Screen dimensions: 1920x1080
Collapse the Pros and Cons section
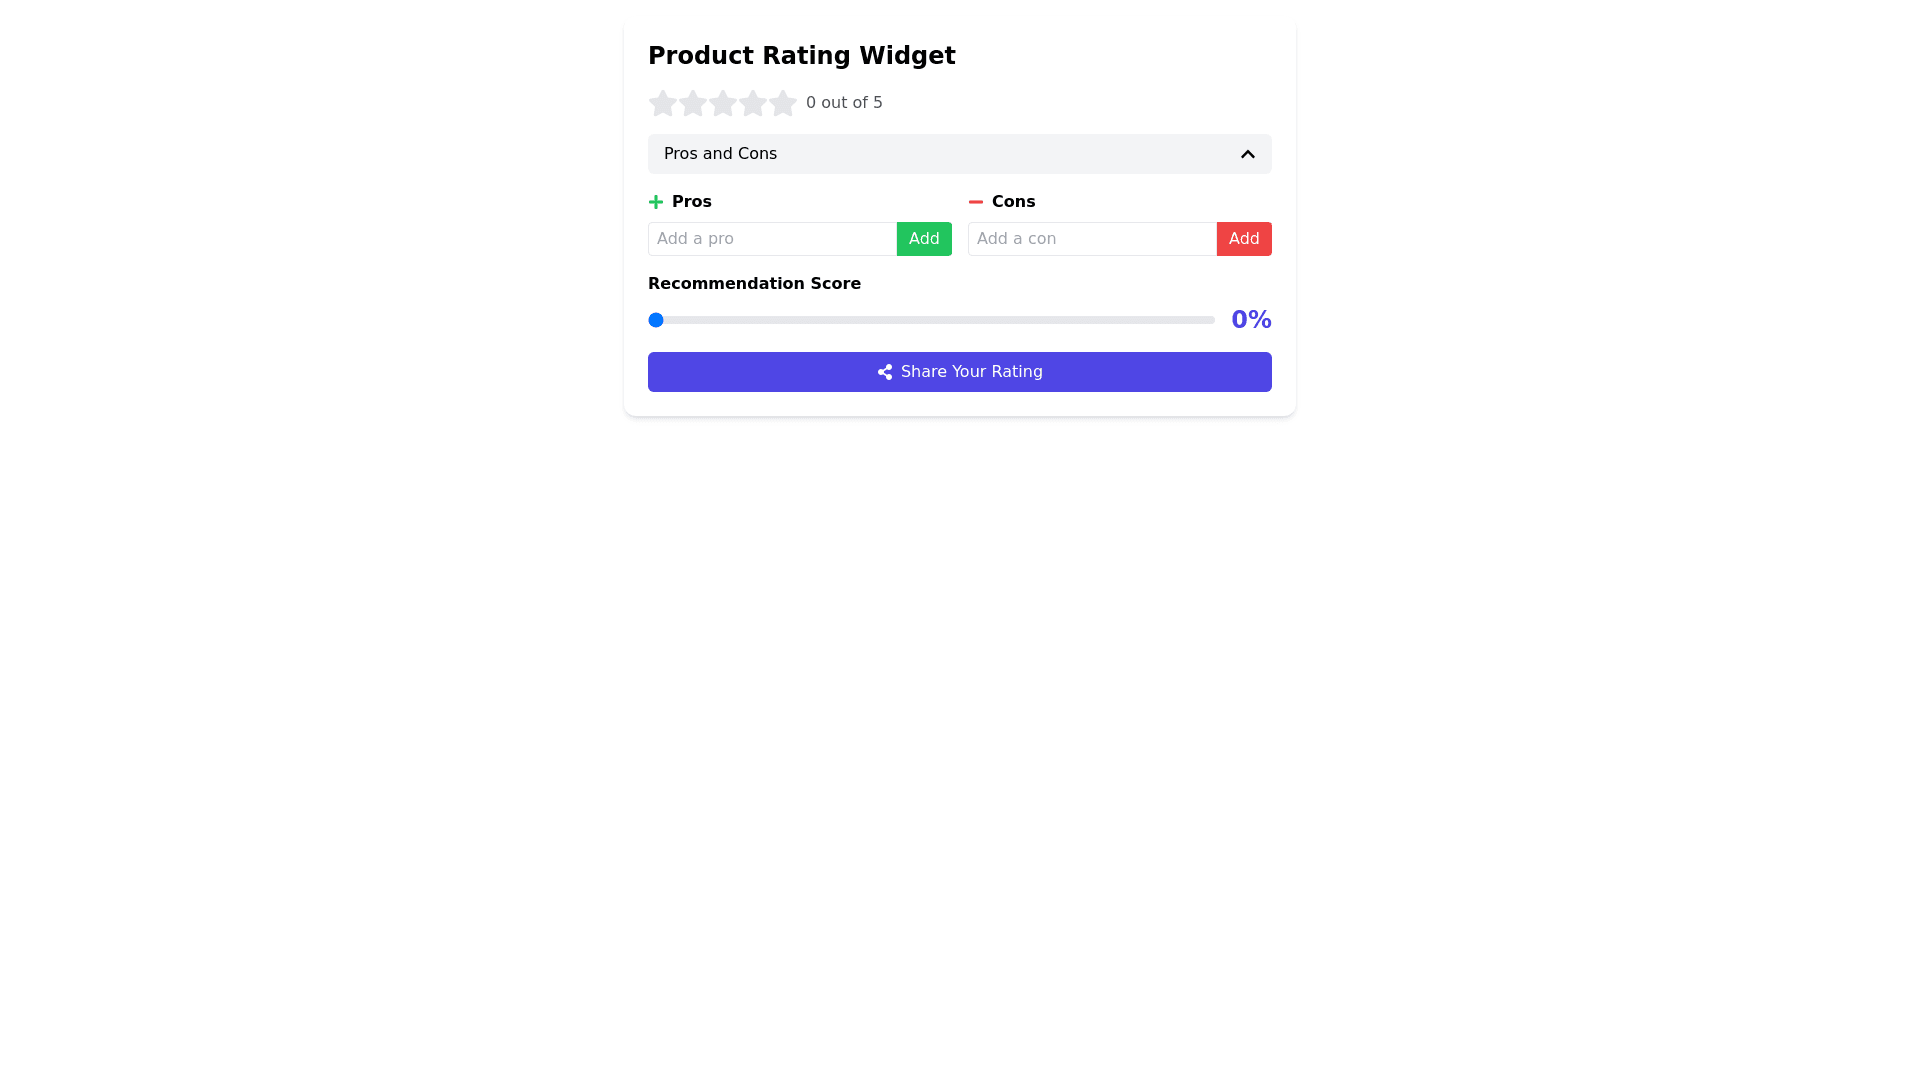(720, 154)
